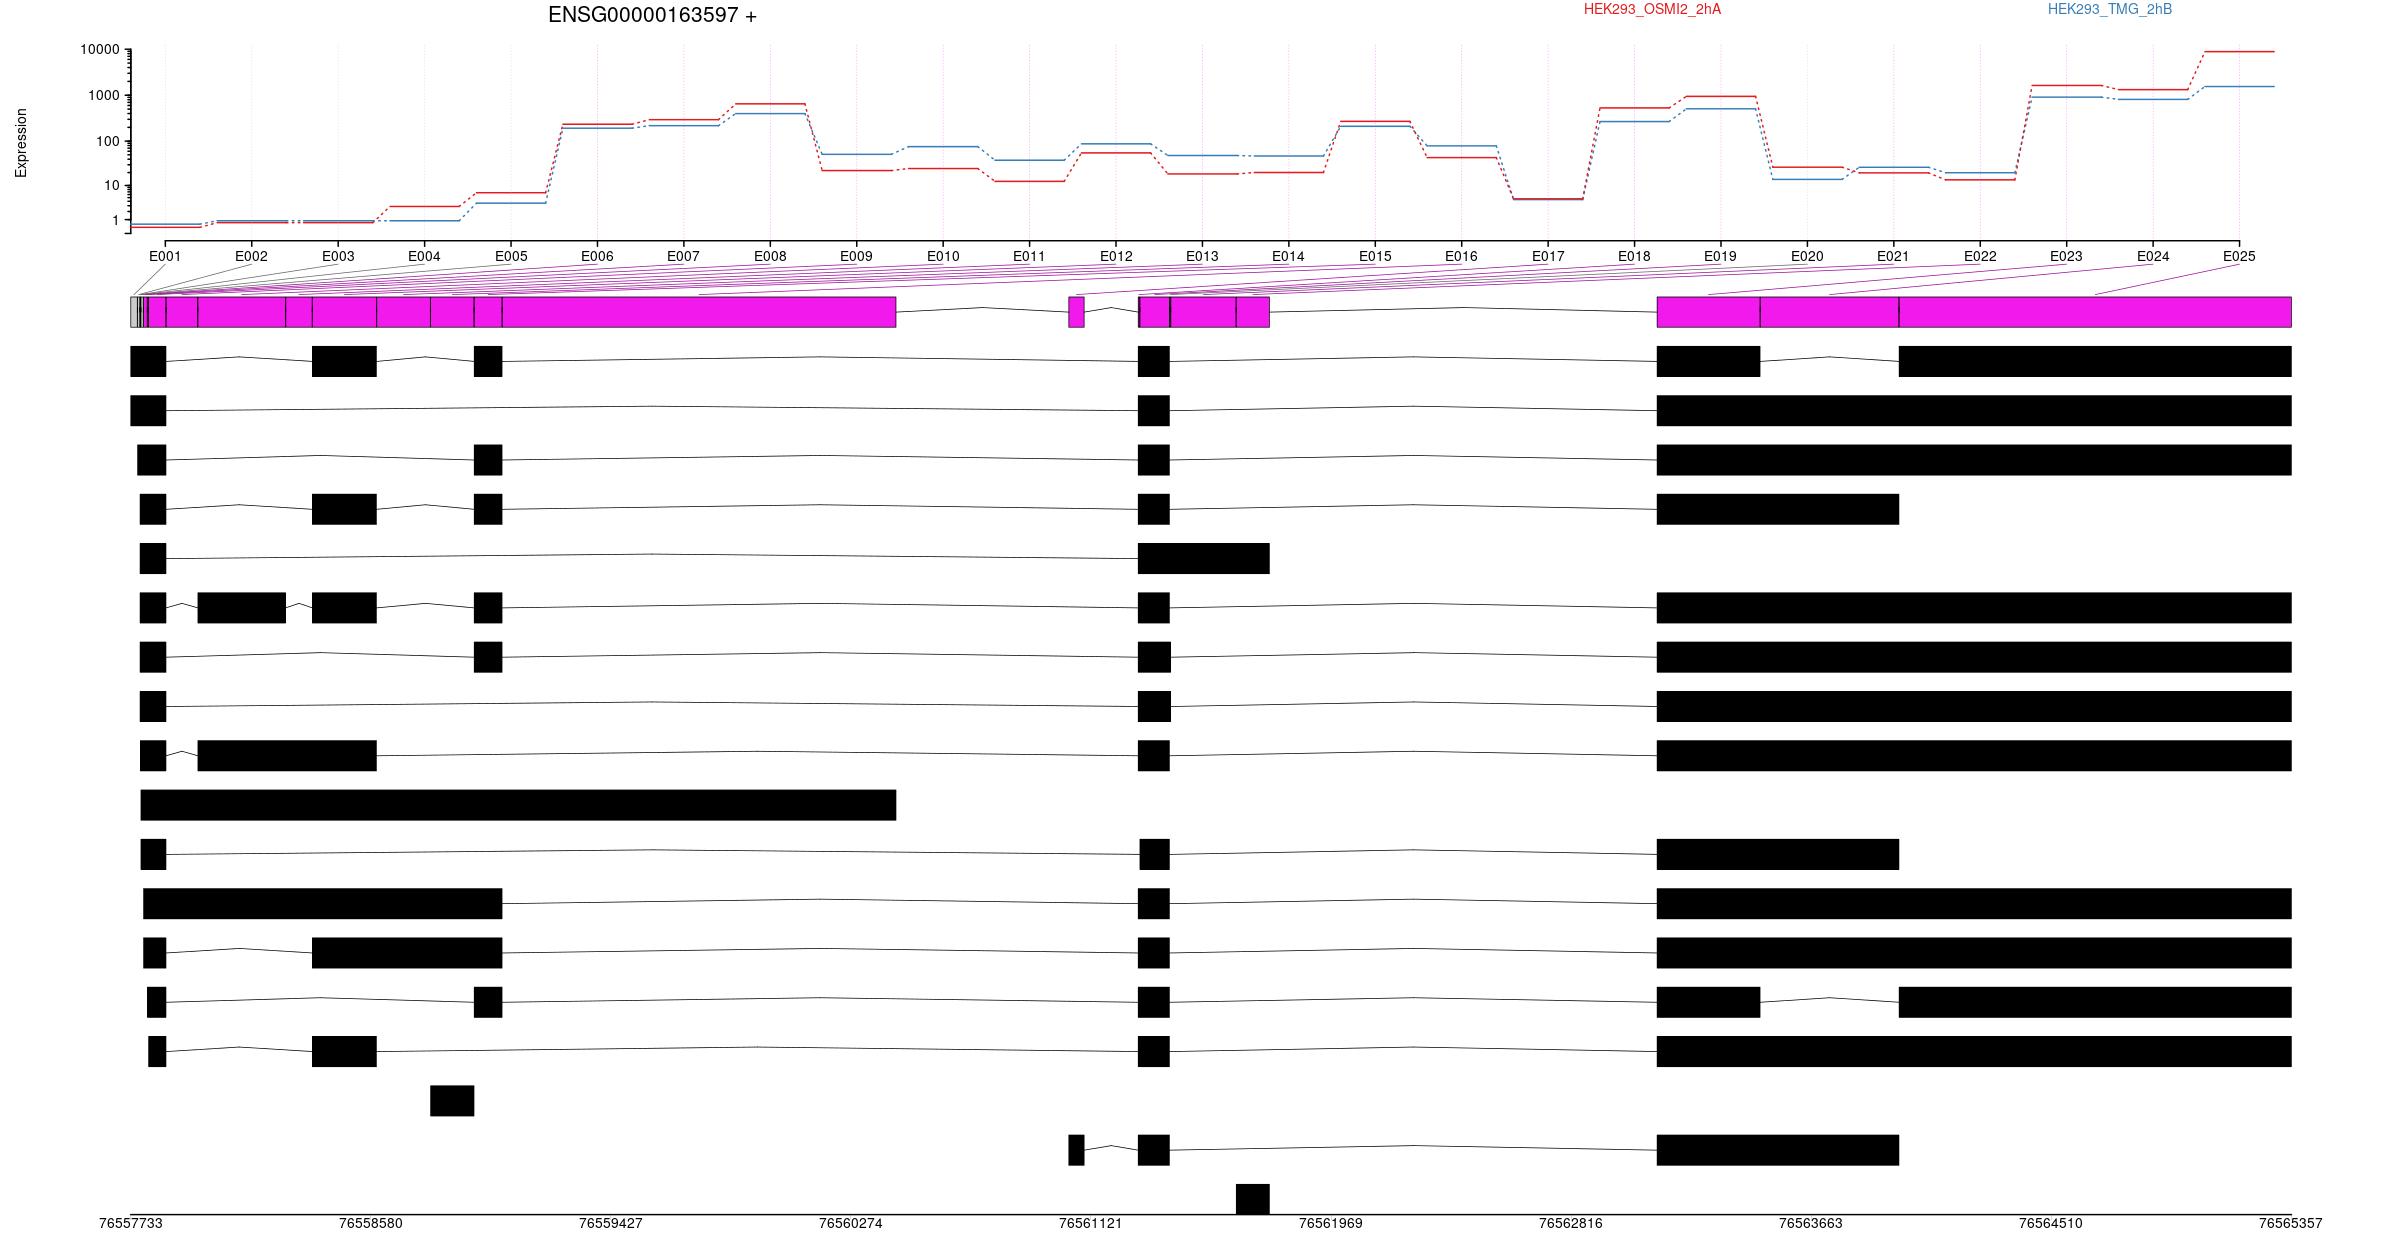Click exon label E009

tap(856, 256)
